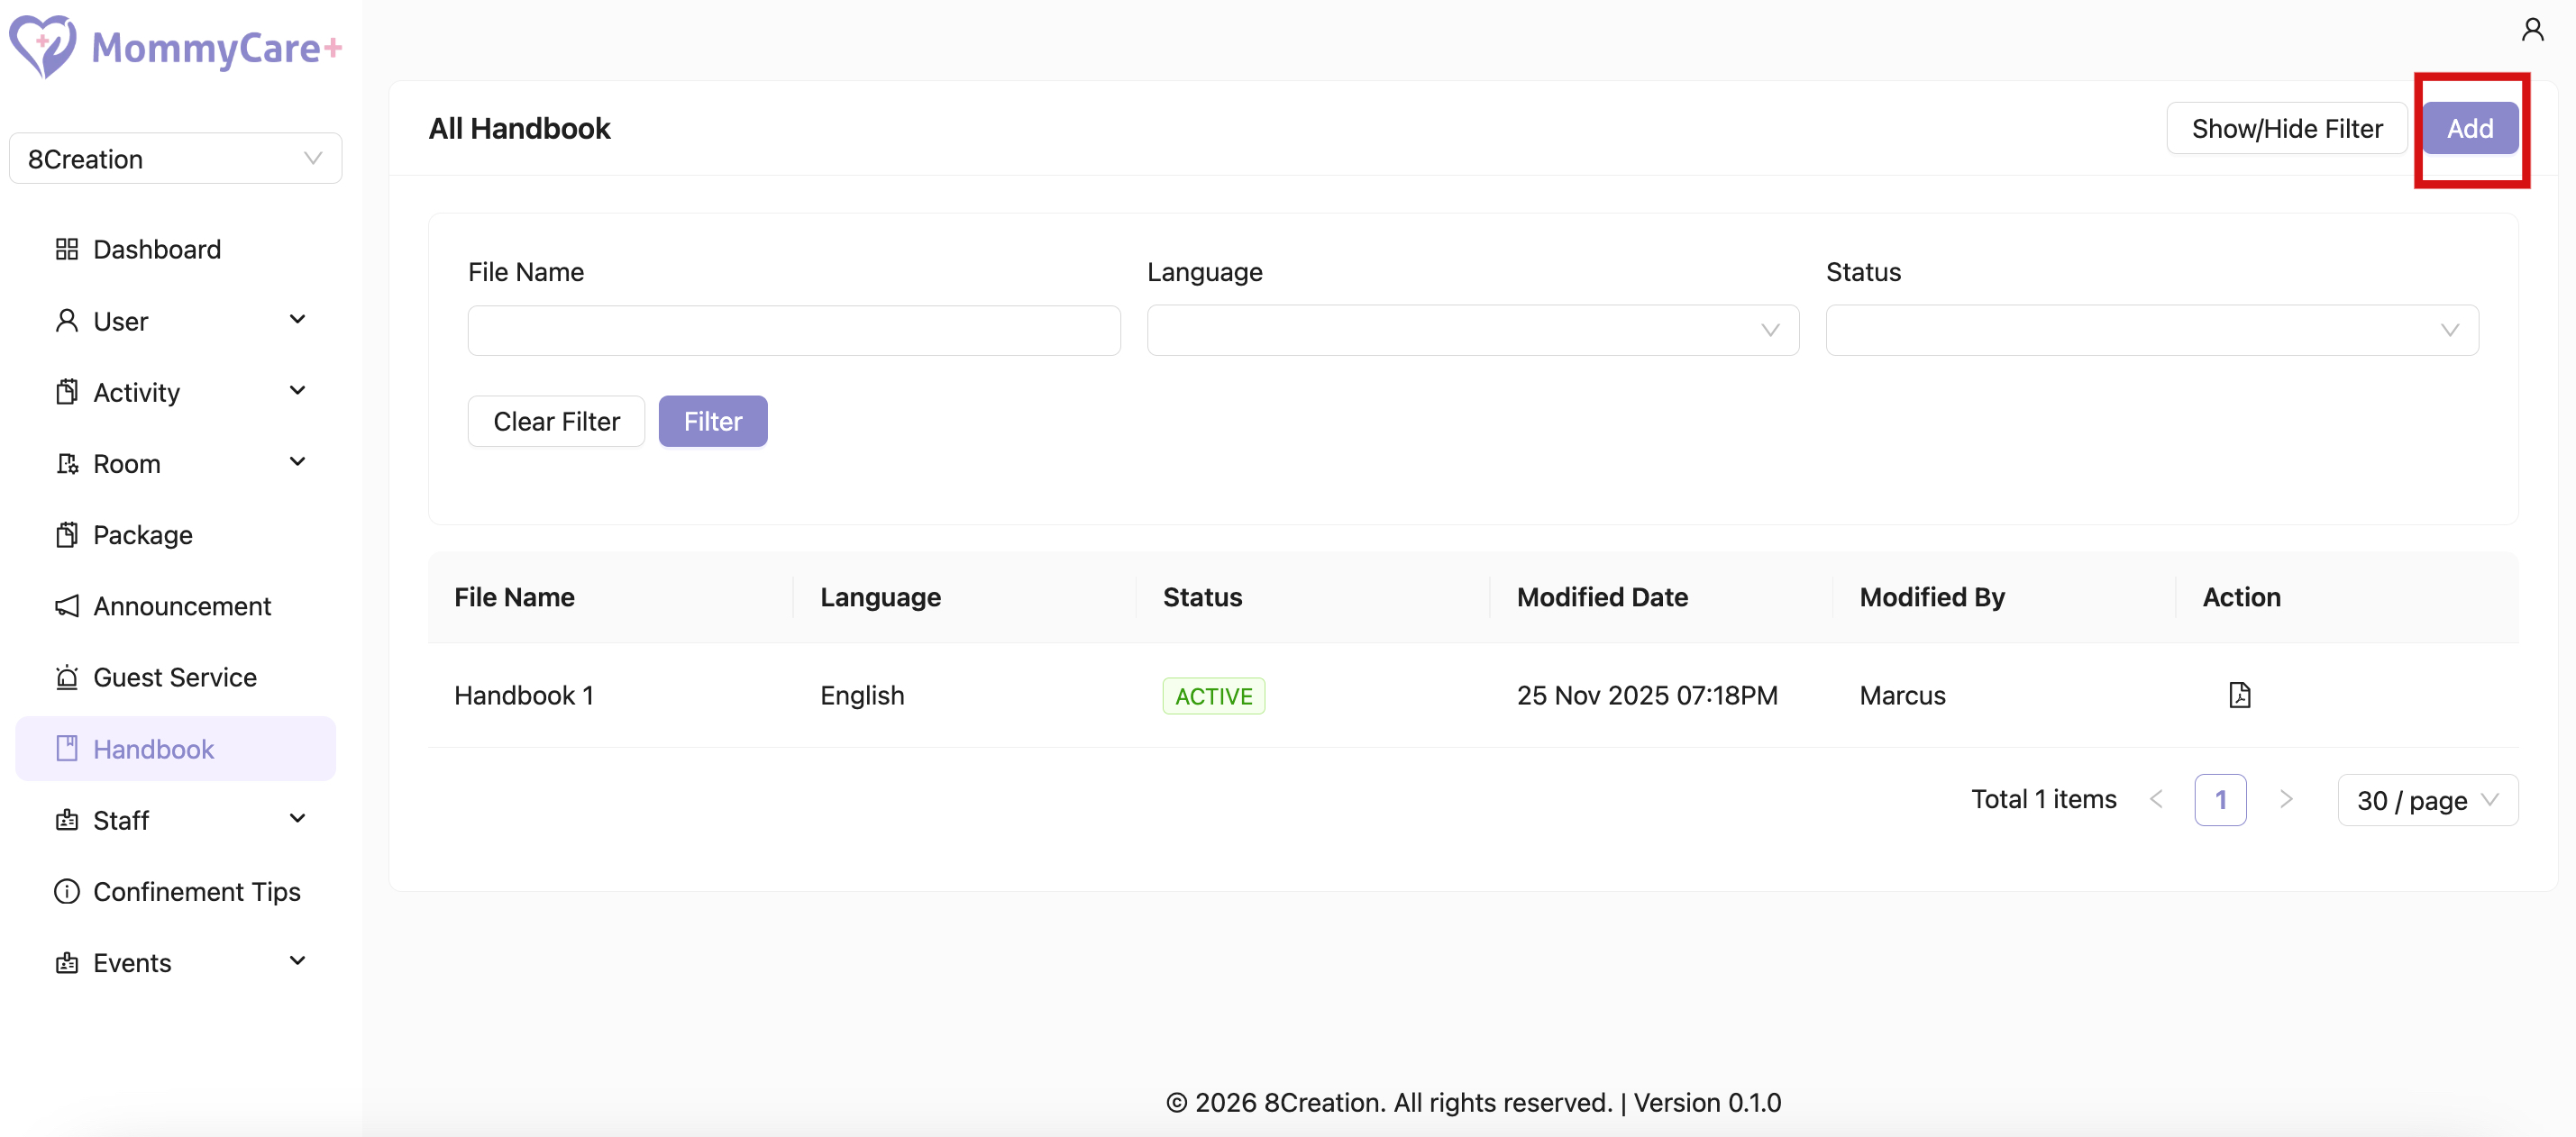Open the 30 / page size selector
Viewport: 2576px width, 1137px height.
coord(2427,800)
